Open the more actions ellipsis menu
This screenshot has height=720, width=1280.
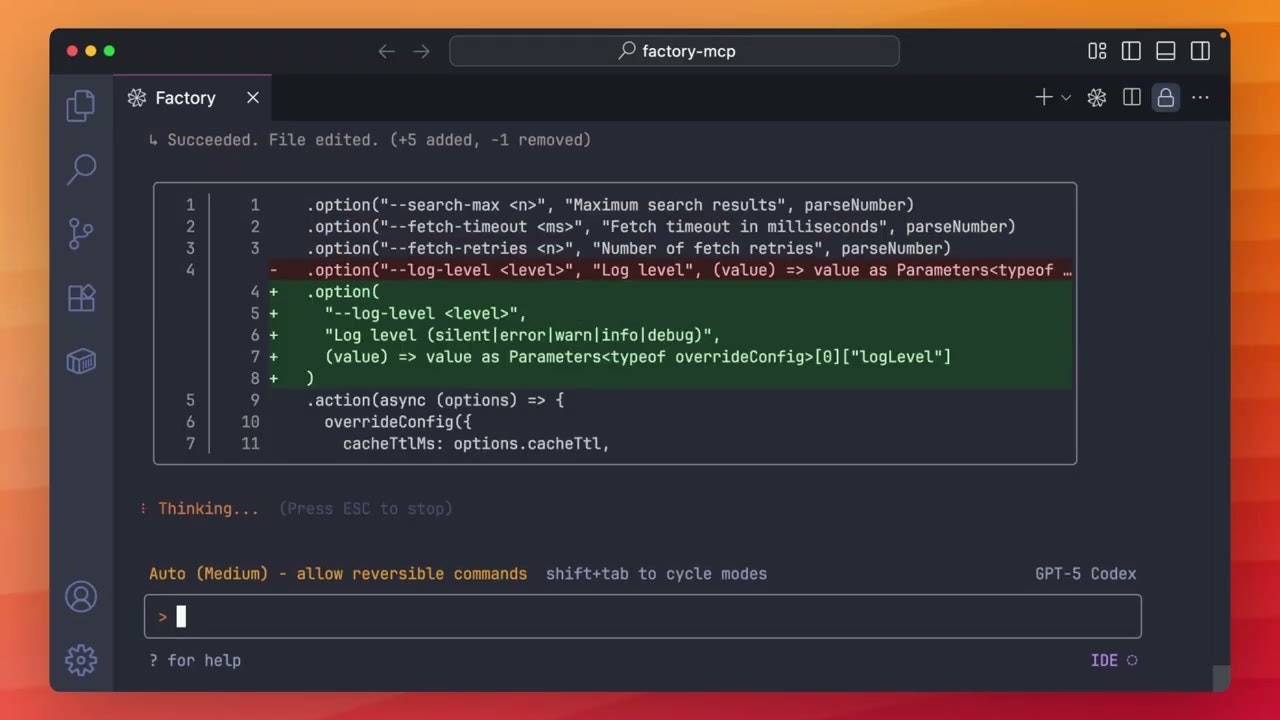(x=1200, y=97)
